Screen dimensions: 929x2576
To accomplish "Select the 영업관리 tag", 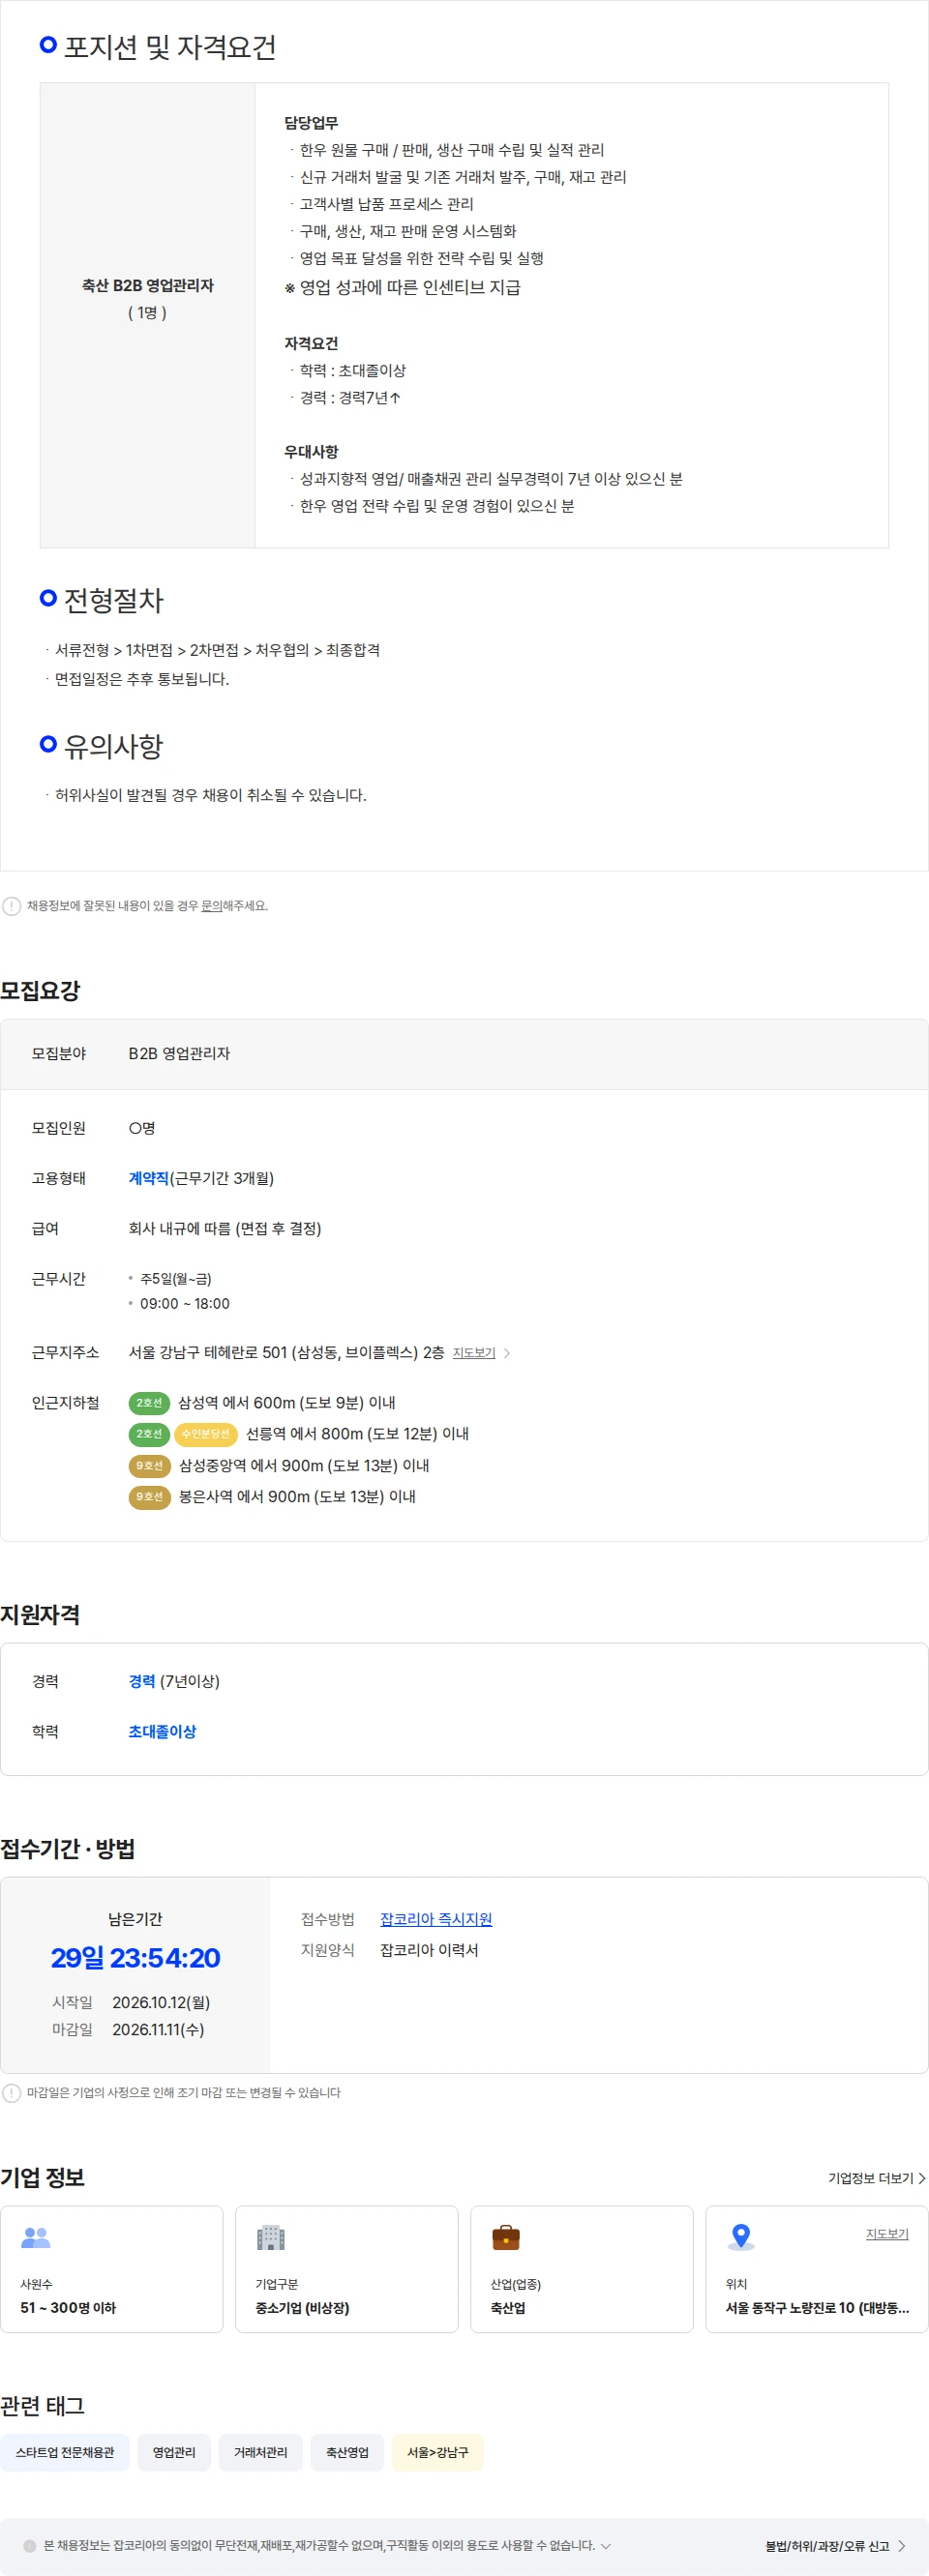I will pos(174,2452).
